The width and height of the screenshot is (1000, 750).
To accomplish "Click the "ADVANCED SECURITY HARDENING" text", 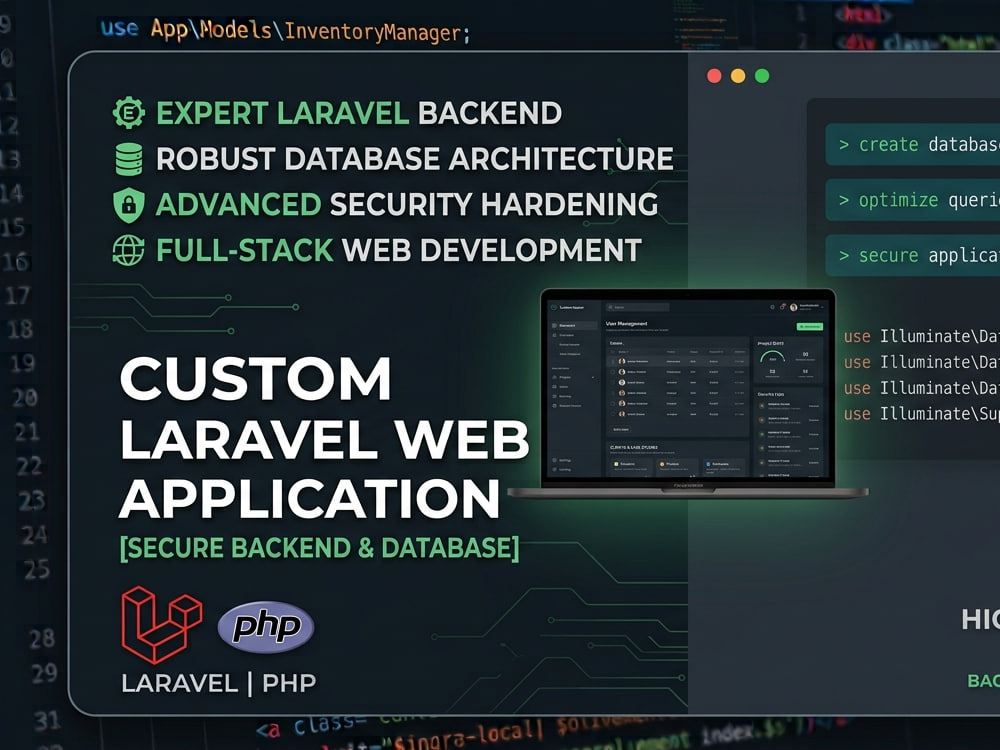I will click(407, 205).
